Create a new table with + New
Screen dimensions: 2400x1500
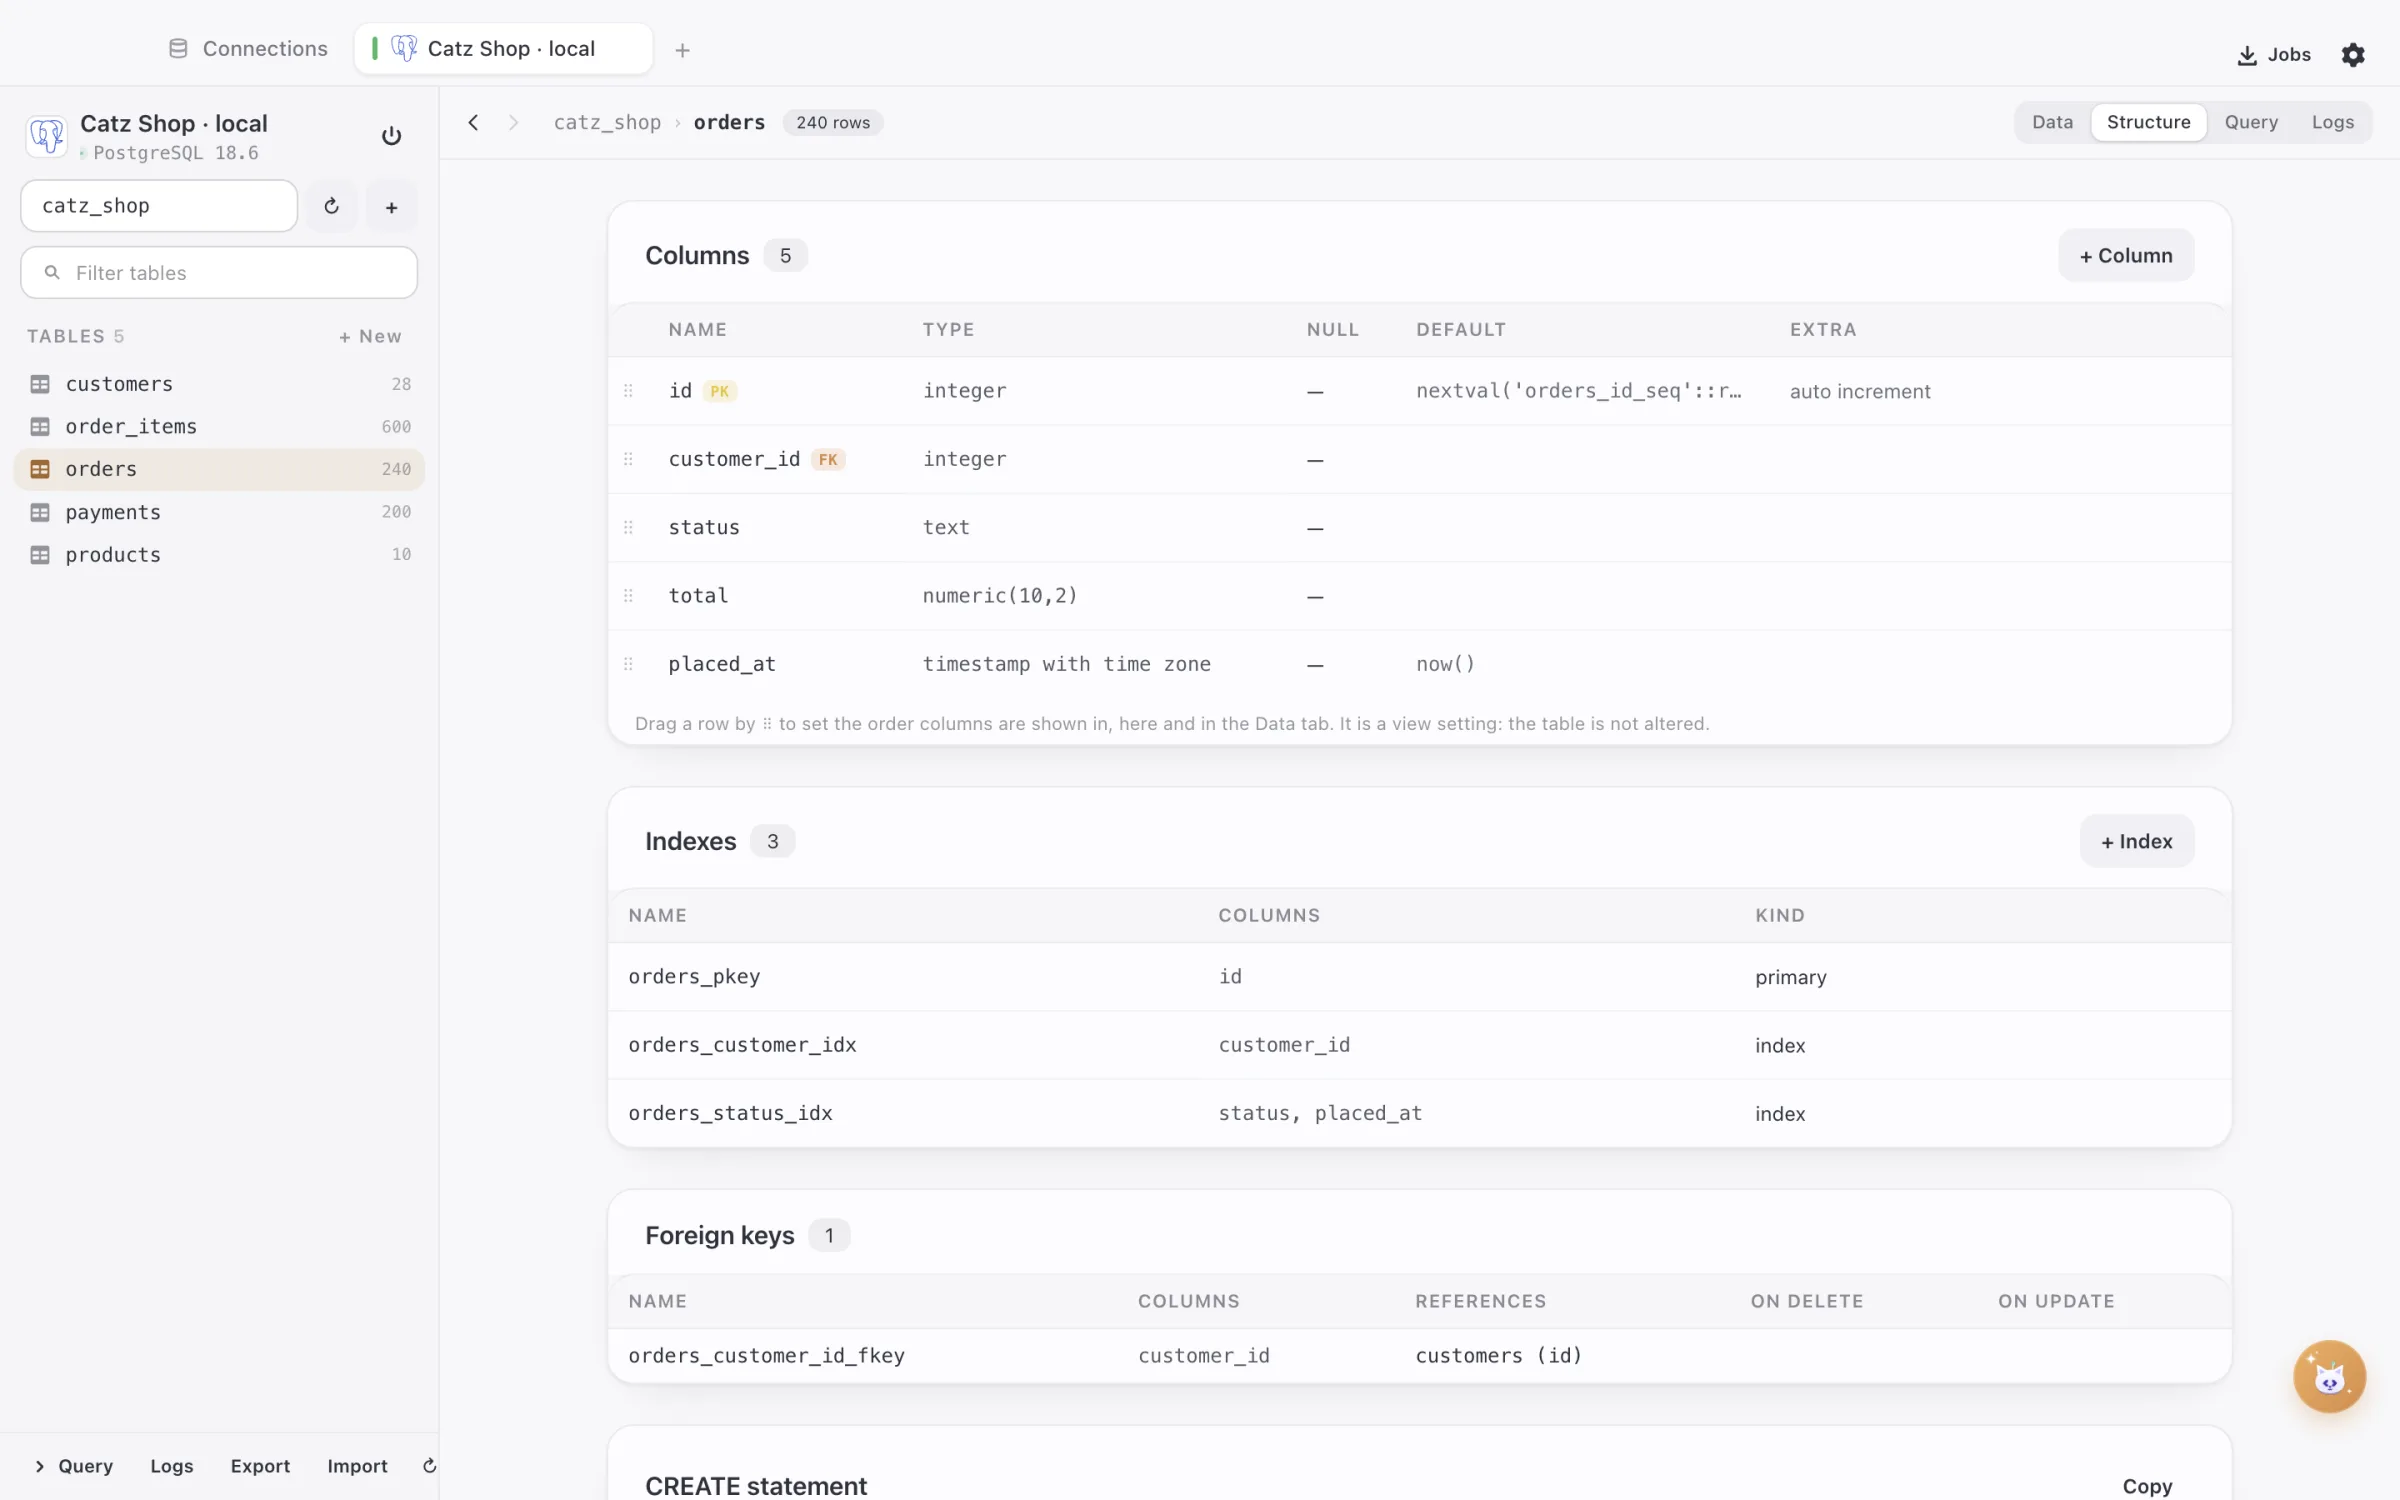click(x=370, y=336)
